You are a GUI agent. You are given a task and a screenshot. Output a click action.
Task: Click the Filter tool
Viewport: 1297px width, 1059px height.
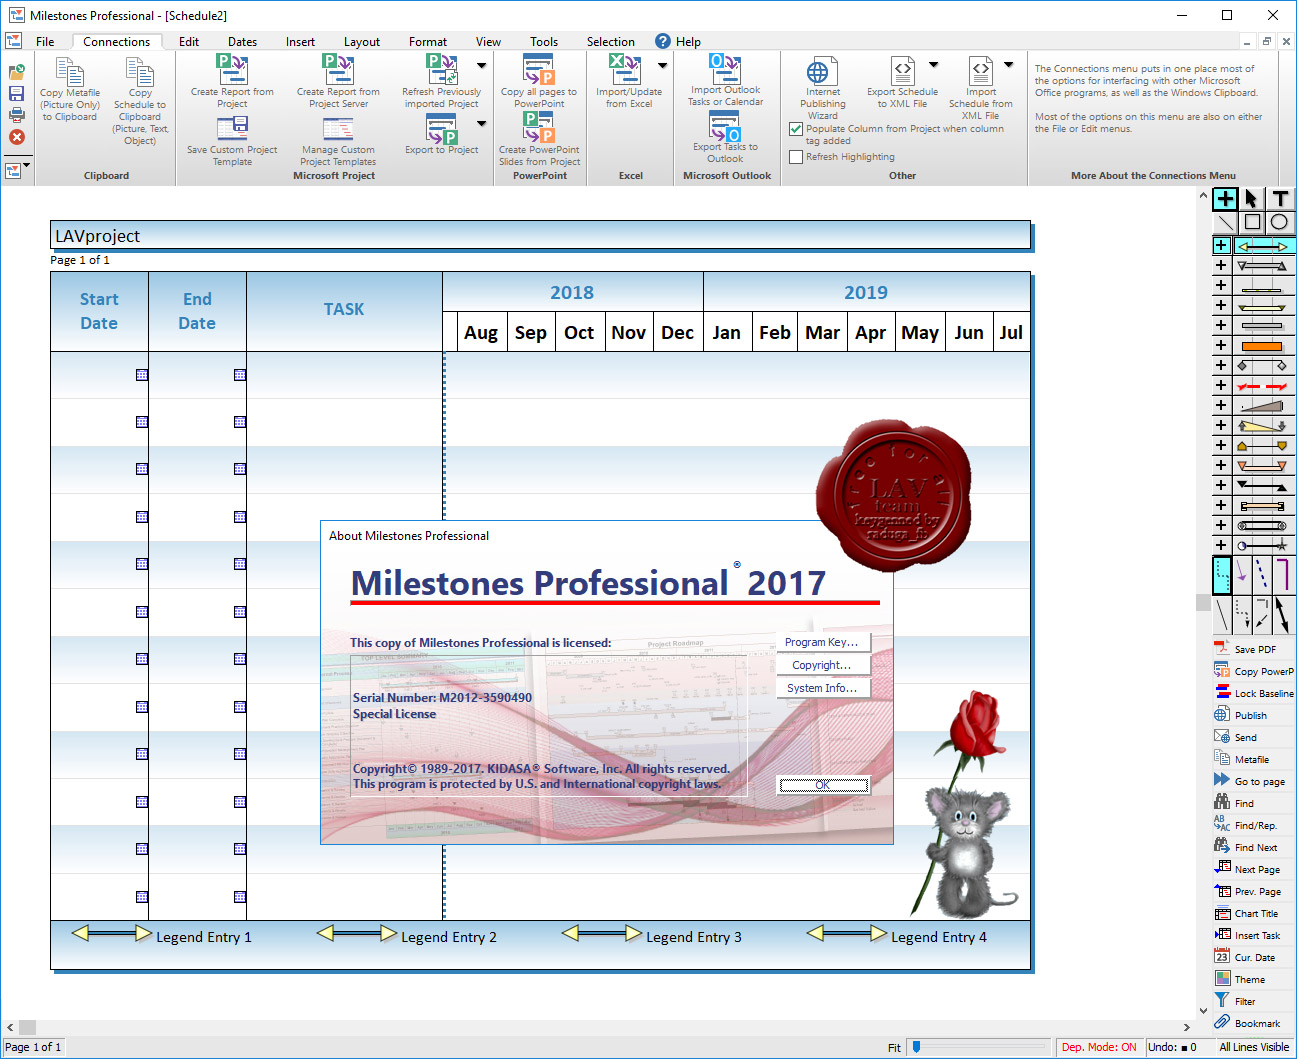(x=1253, y=1001)
